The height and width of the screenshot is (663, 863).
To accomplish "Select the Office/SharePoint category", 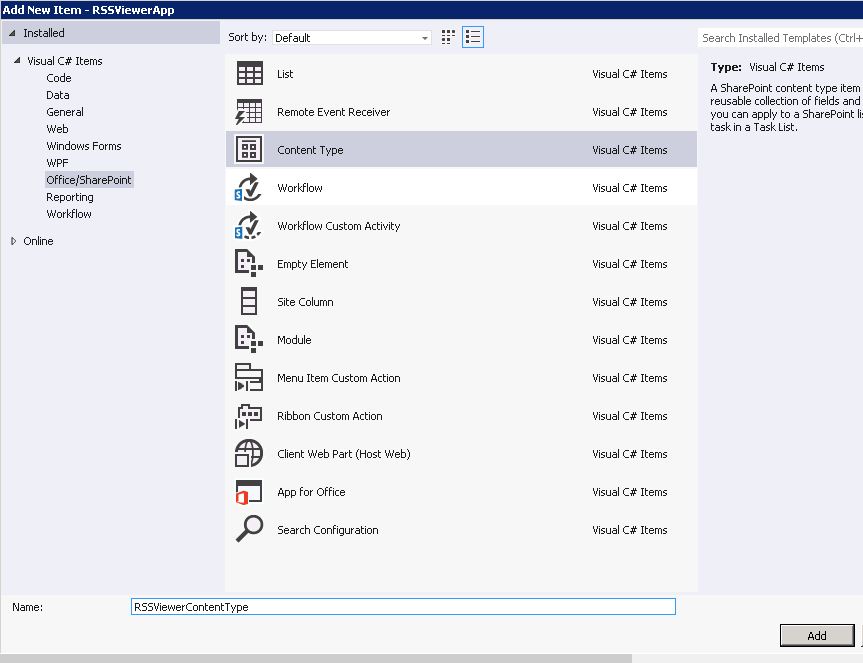I will click(89, 180).
